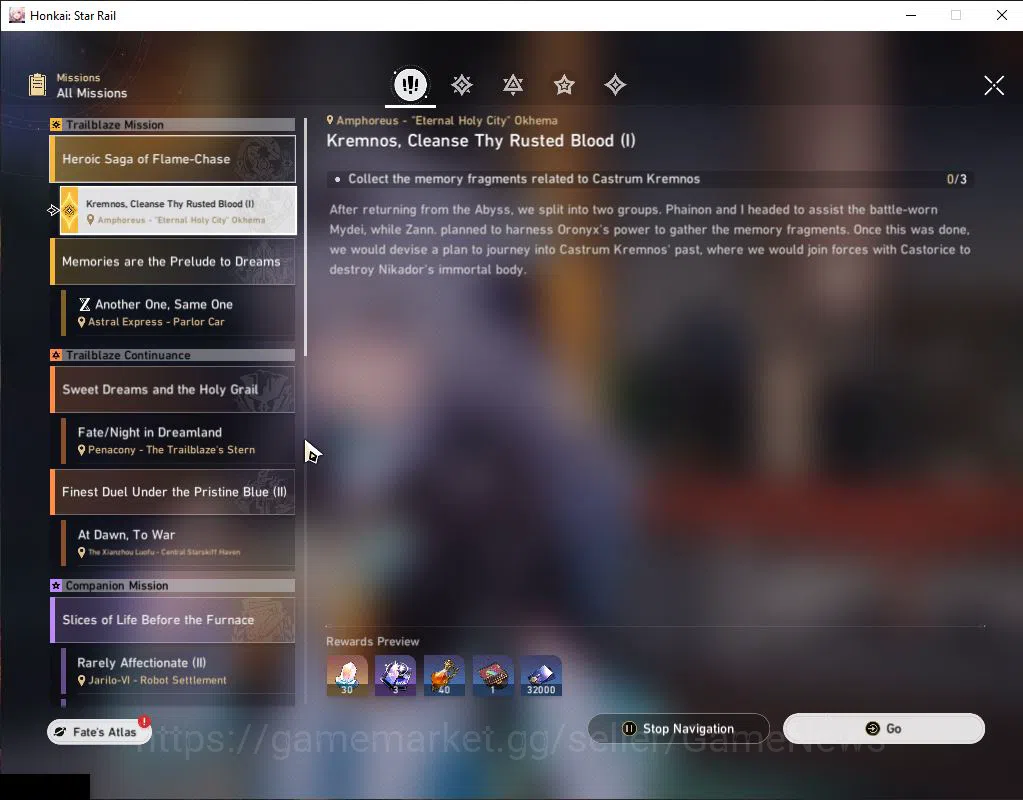Image resolution: width=1023 pixels, height=800 pixels.
Task: Click the Companion Mission section header
Action: point(173,585)
